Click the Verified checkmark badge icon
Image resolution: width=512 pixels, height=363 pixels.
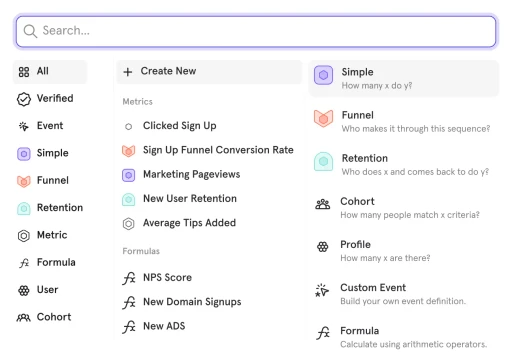pyautogui.click(x=24, y=99)
